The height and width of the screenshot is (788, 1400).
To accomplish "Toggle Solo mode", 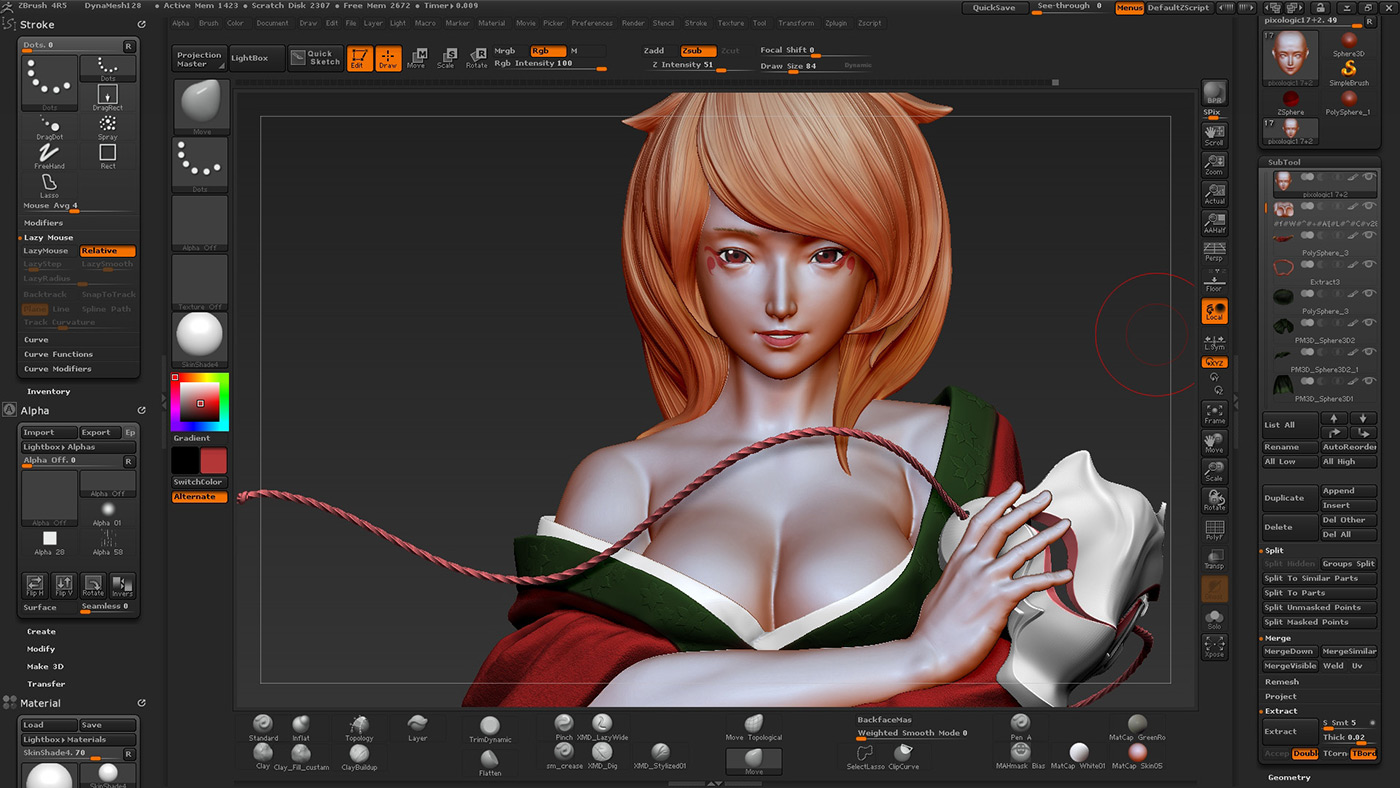I will pyautogui.click(x=1214, y=618).
